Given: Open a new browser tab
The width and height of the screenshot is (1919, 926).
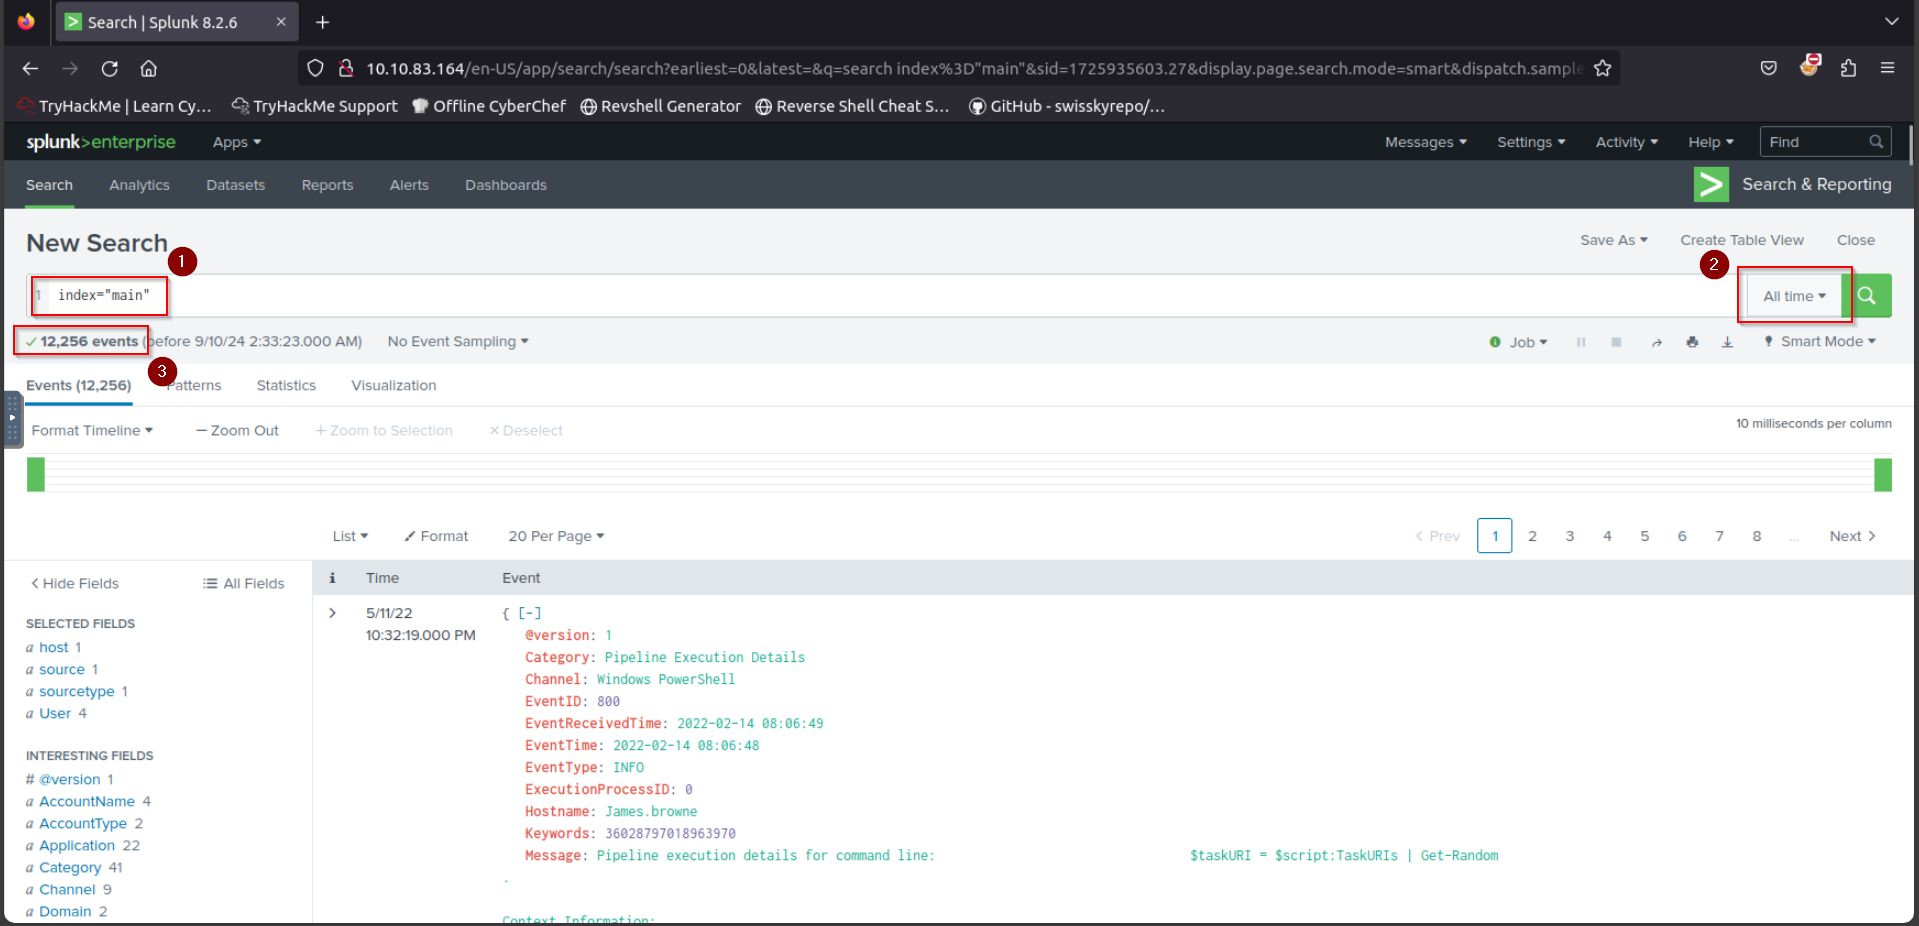Looking at the screenshot, I should click(x=322, y=22).
